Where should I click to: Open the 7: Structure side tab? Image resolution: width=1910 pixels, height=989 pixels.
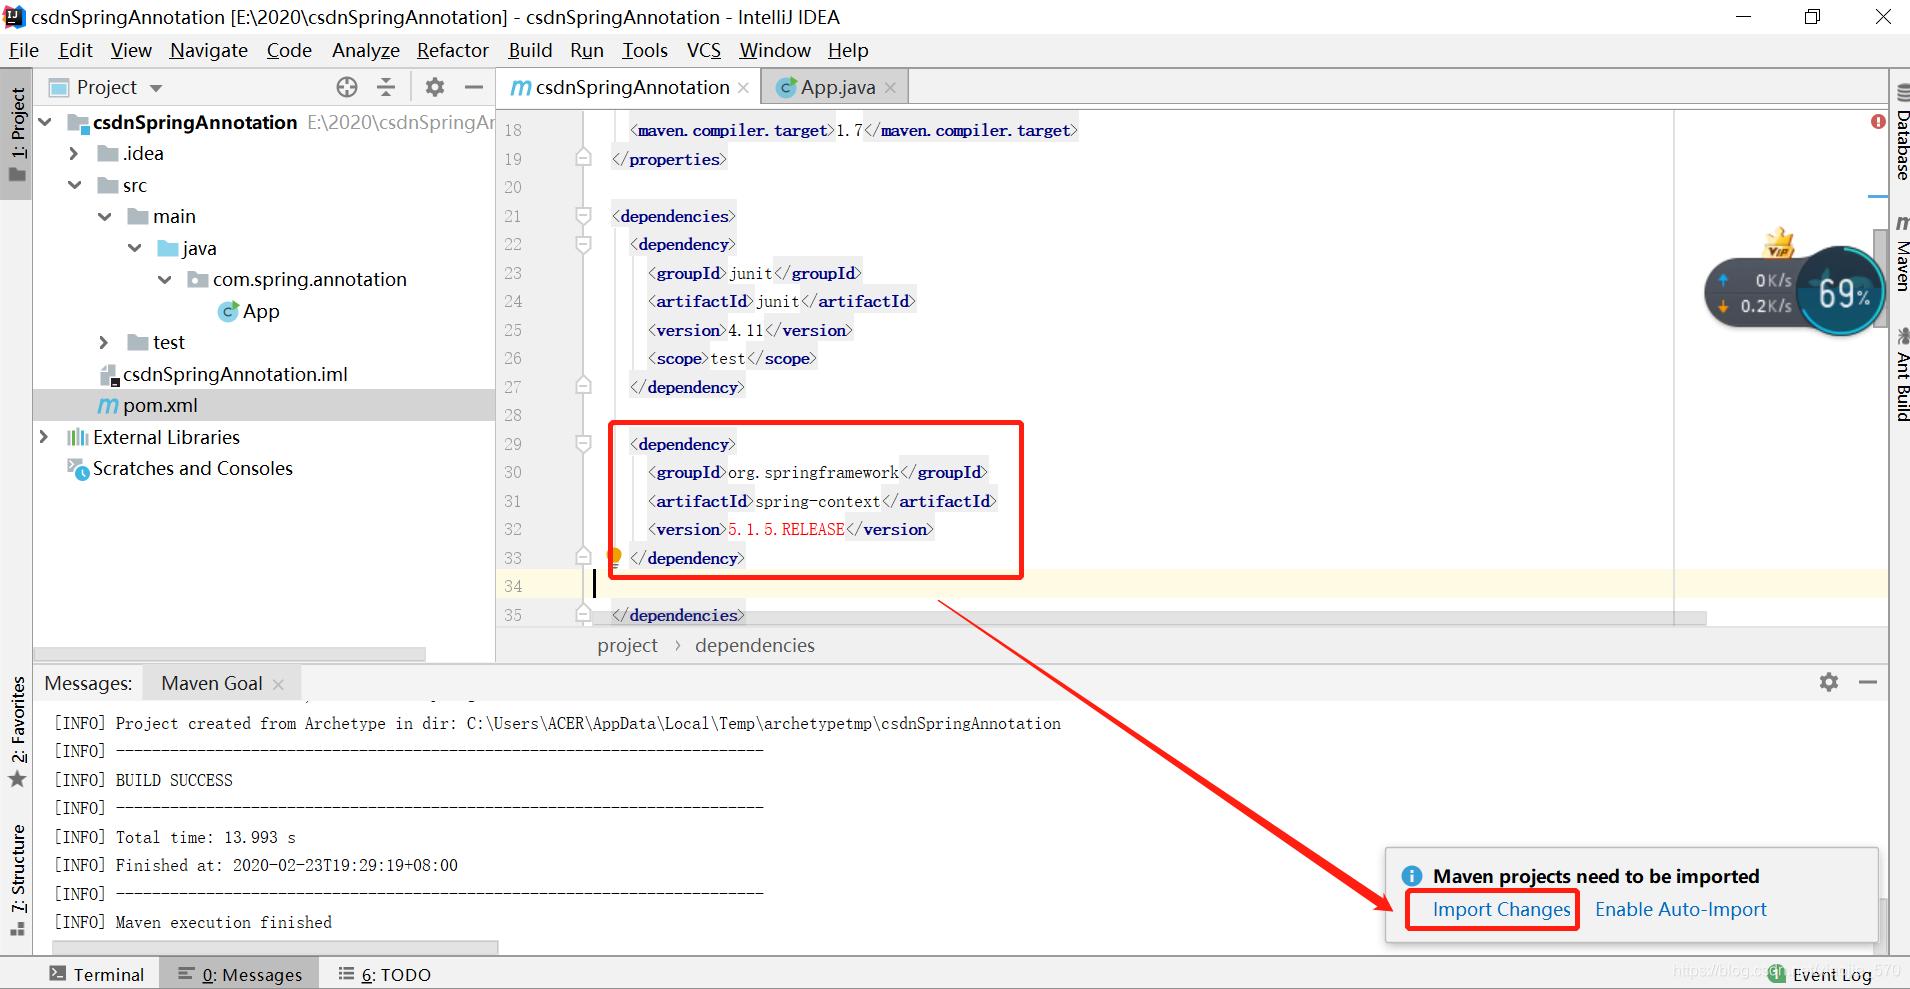[17, 879]
